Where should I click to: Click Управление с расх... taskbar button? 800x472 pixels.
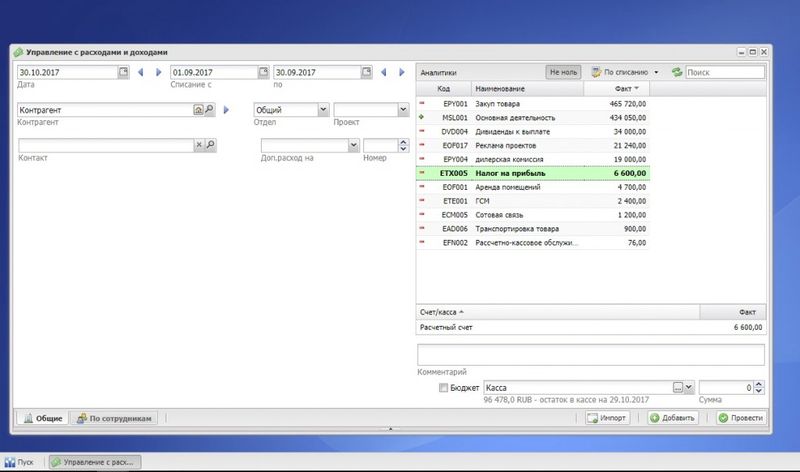95,462
